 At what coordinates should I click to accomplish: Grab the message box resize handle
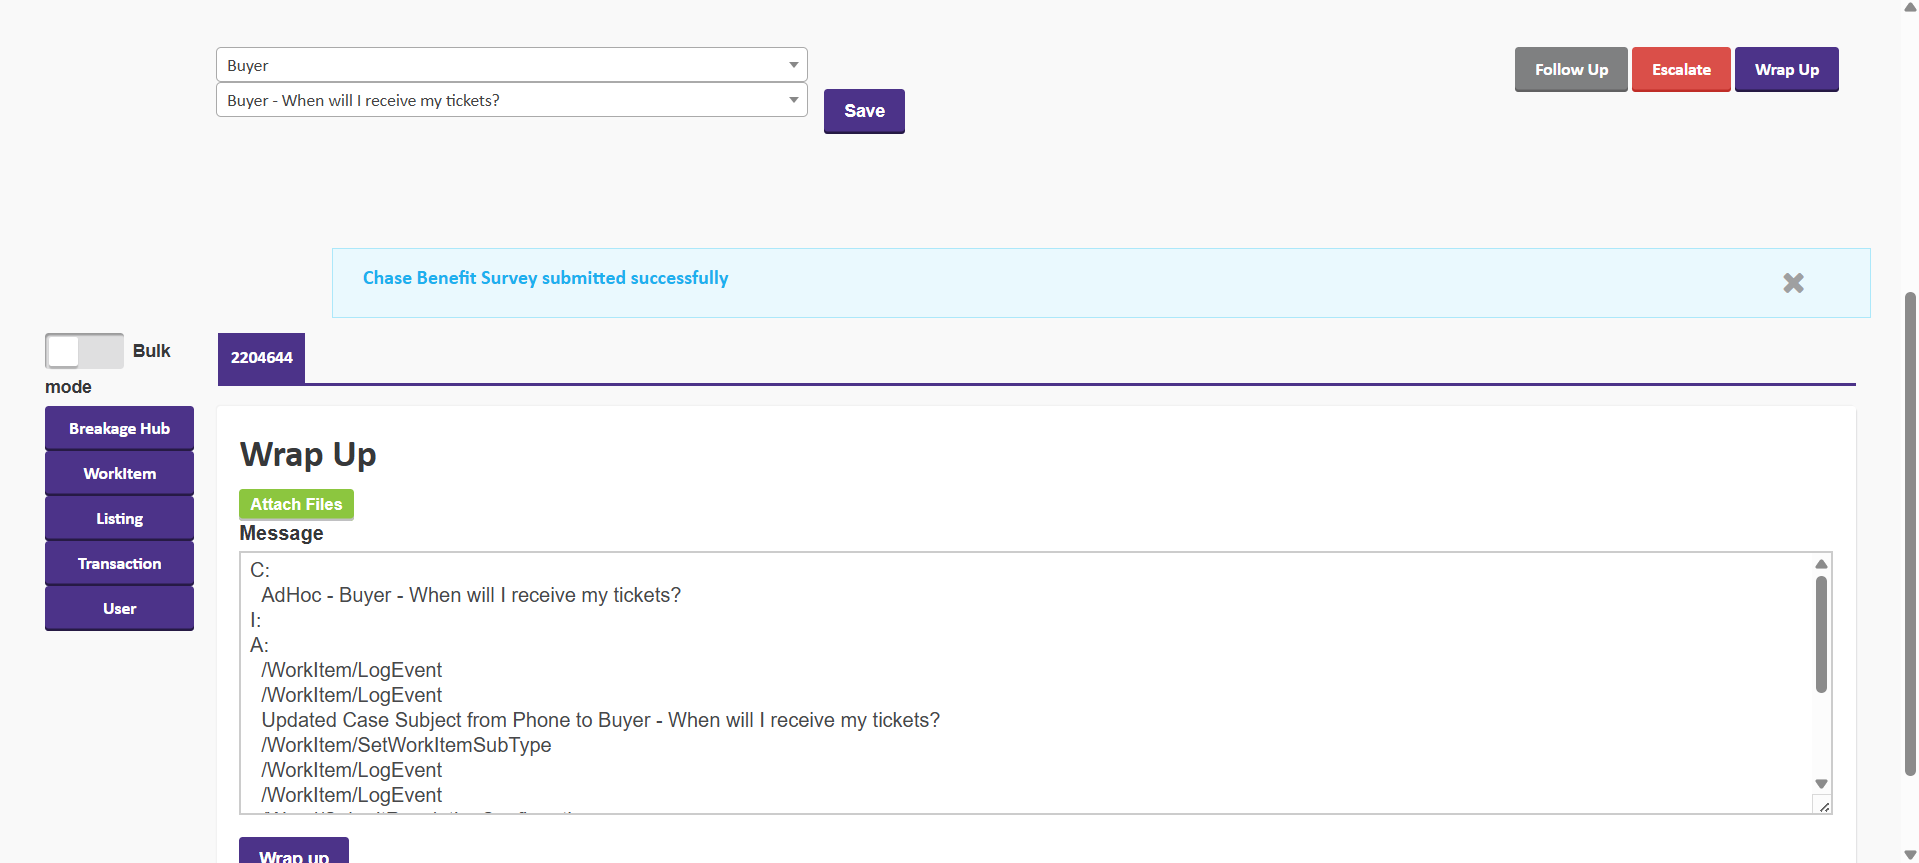click(1824, 806)
